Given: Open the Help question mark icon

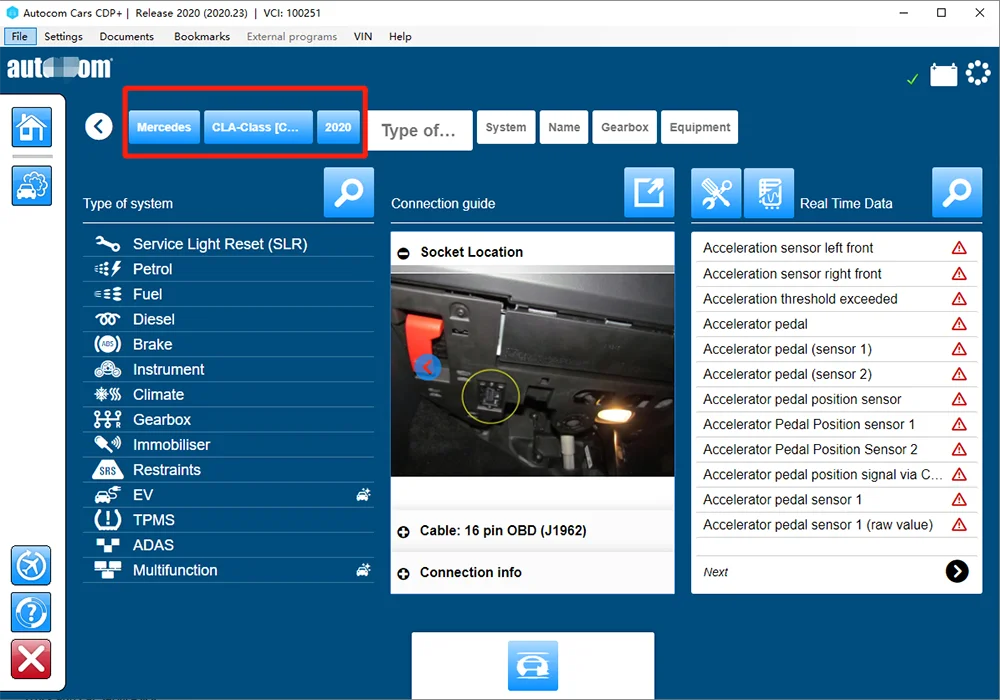Looking at the screenshot, I should (31, 612).
